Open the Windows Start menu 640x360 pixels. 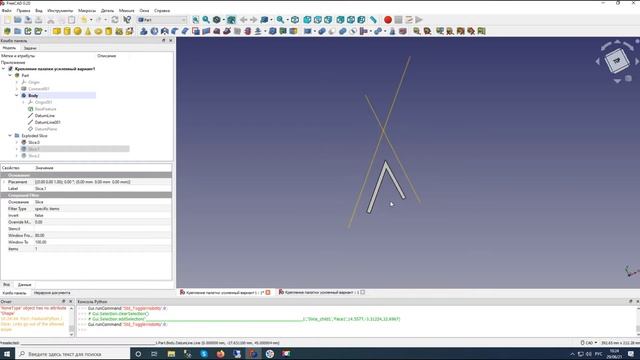(7, 354)
